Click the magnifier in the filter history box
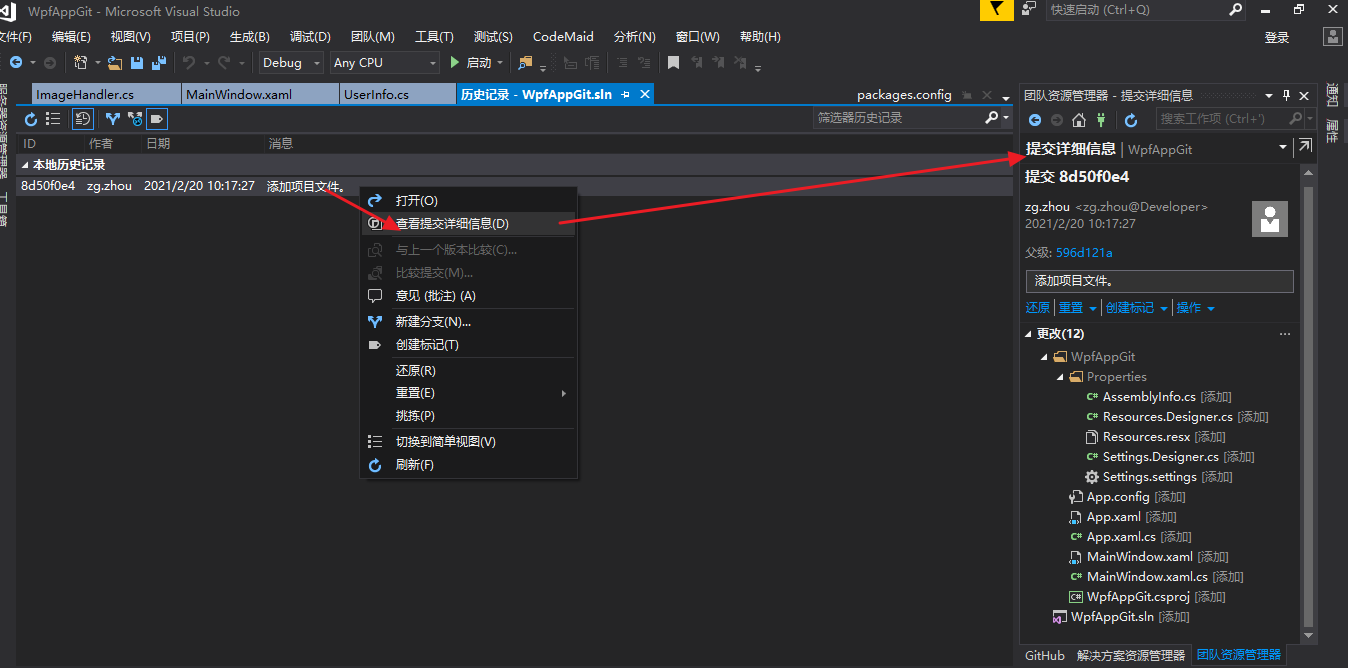This screenshot has height=668, width=1348. [x=991, y=118]
